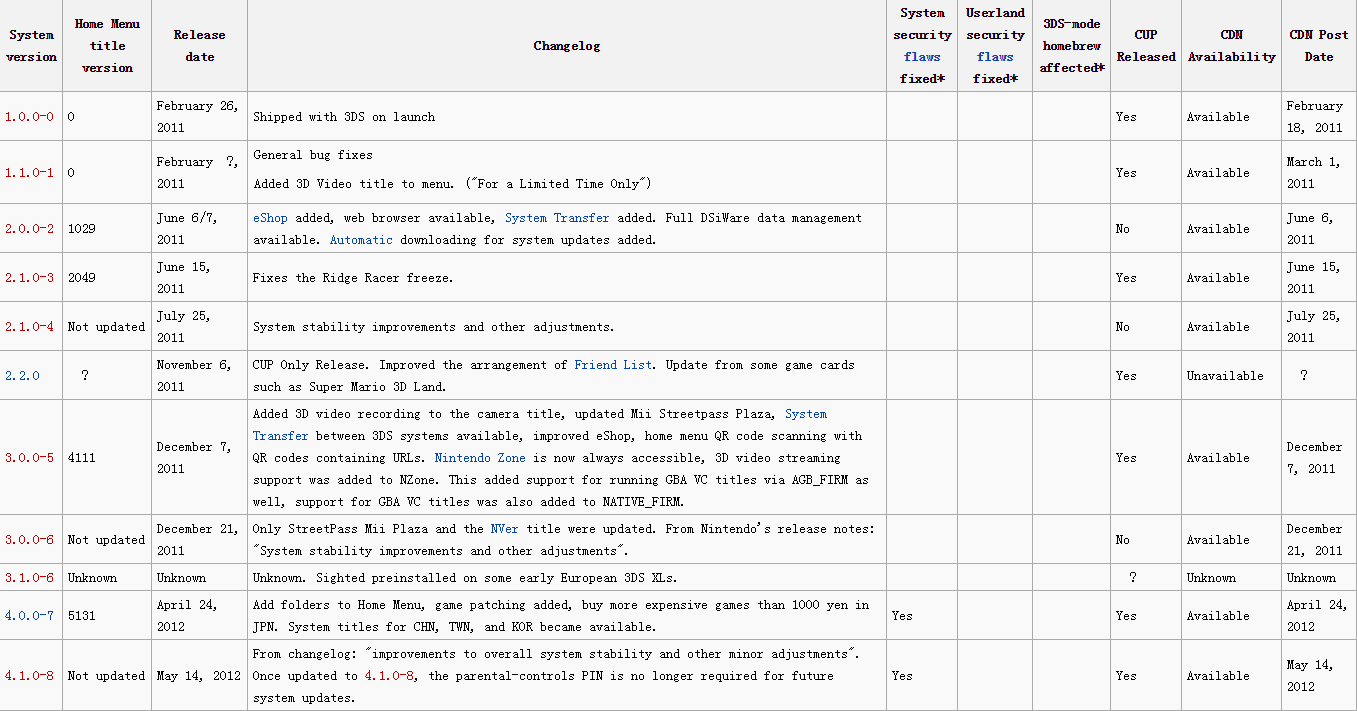This screenshot has height=711, width=1357.
Task: Click the CUP Released column header
Action: click(x=1146, y=46)
